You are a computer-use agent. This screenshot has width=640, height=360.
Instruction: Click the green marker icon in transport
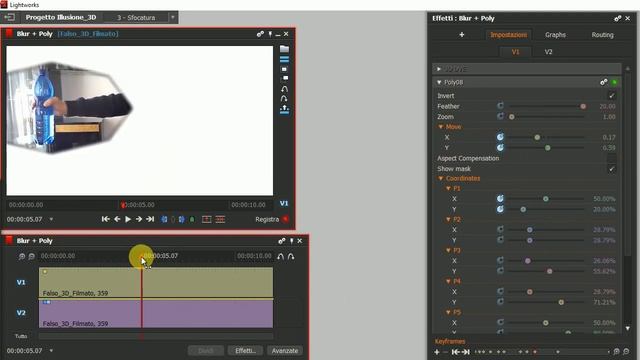point(192,219)
